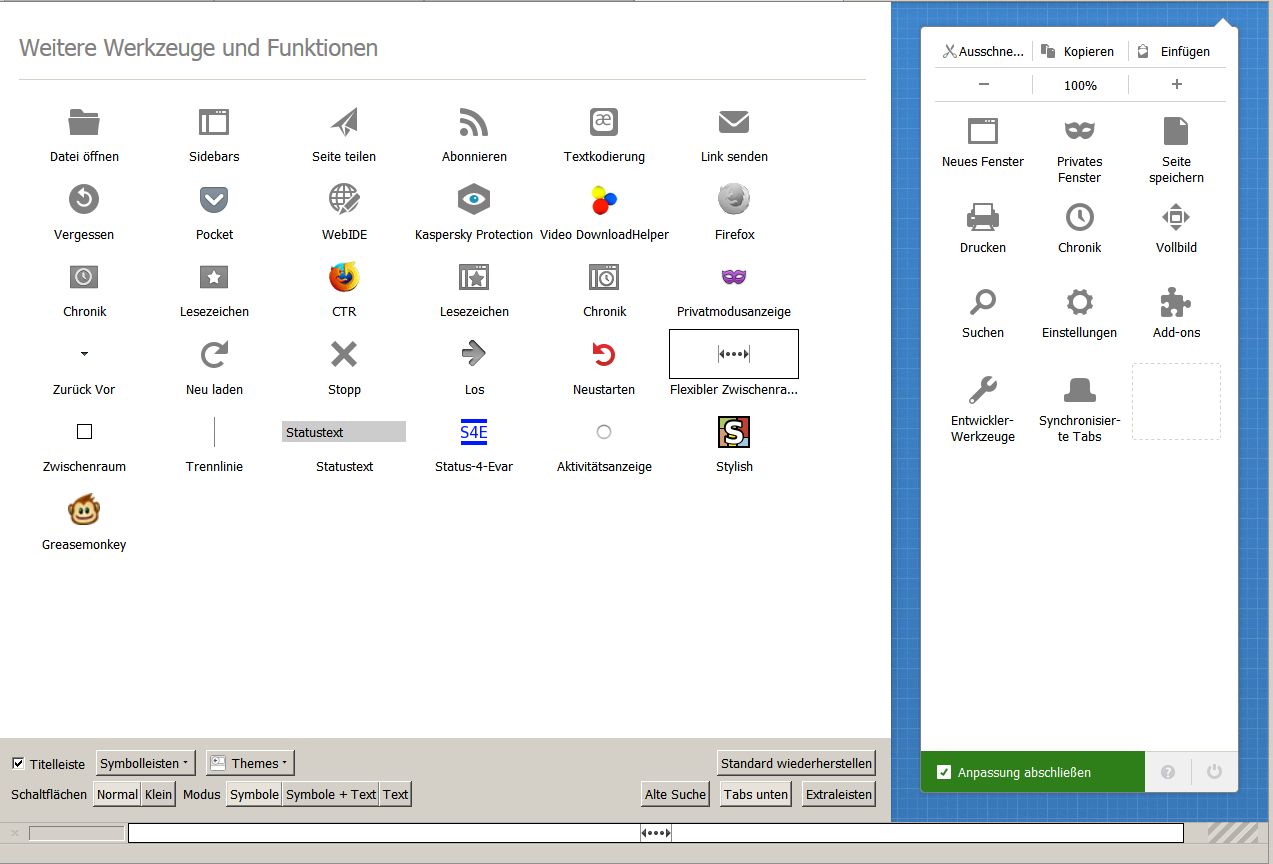
Task: Toggle the Titelleiste checkbox
Action: pos(18,764)
